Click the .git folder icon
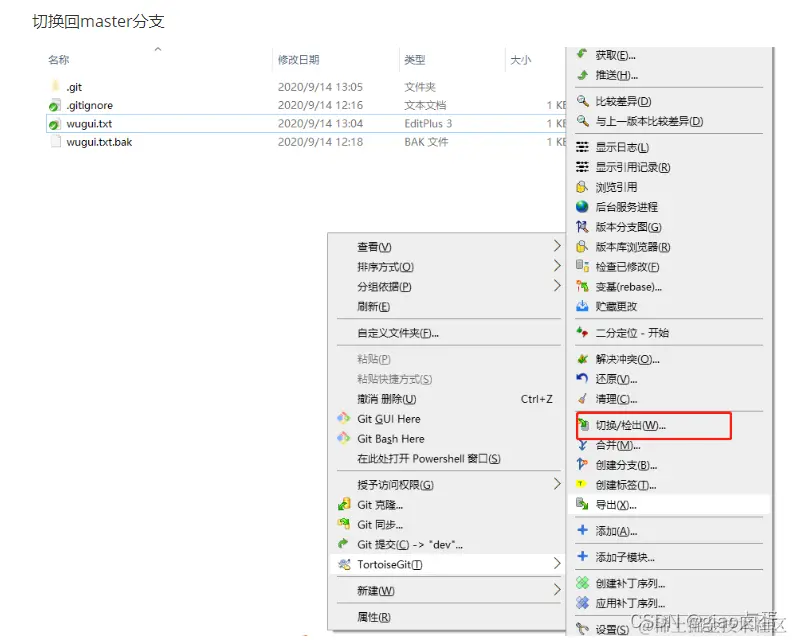The height and width of the screenshot is (641, 793). point(55,87)
